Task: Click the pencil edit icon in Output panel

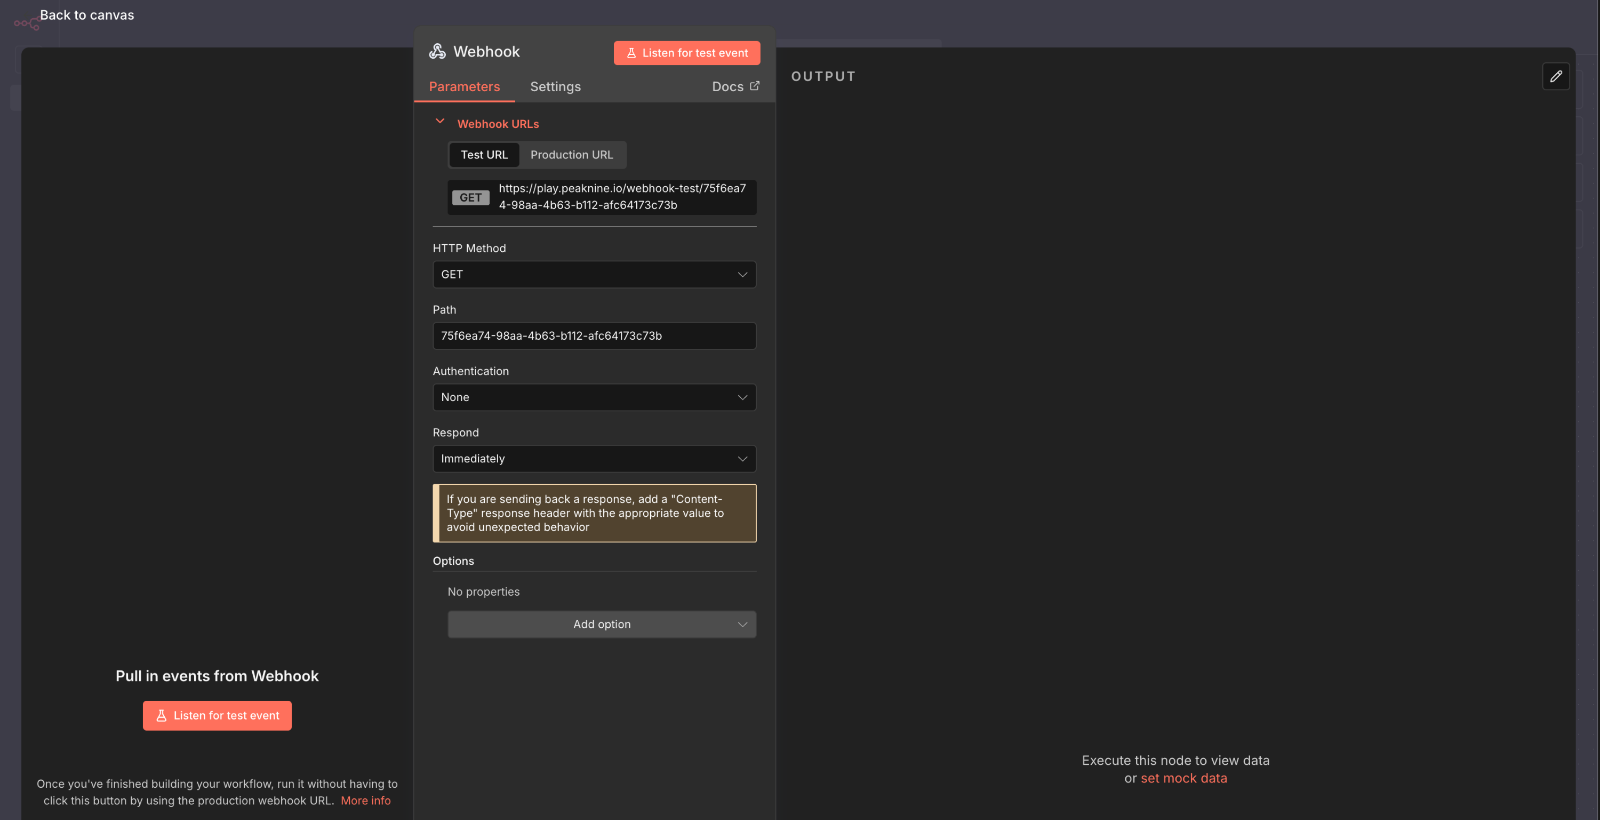Action: coord(1556,76)
